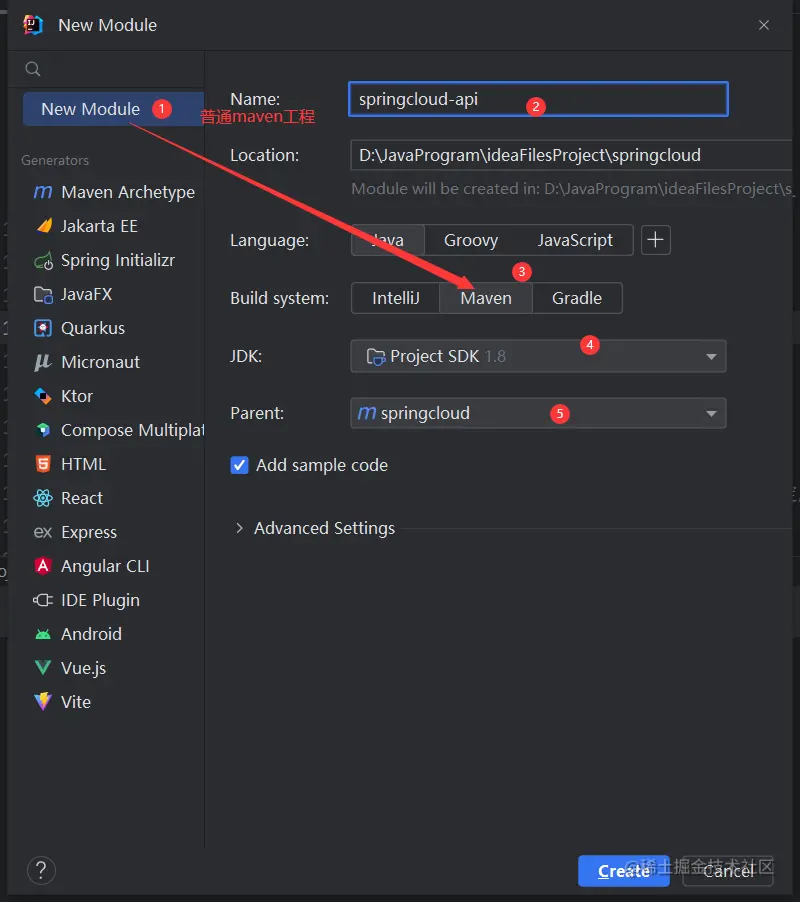Click the React label text
800x902 pixels.
pos(82,498)
